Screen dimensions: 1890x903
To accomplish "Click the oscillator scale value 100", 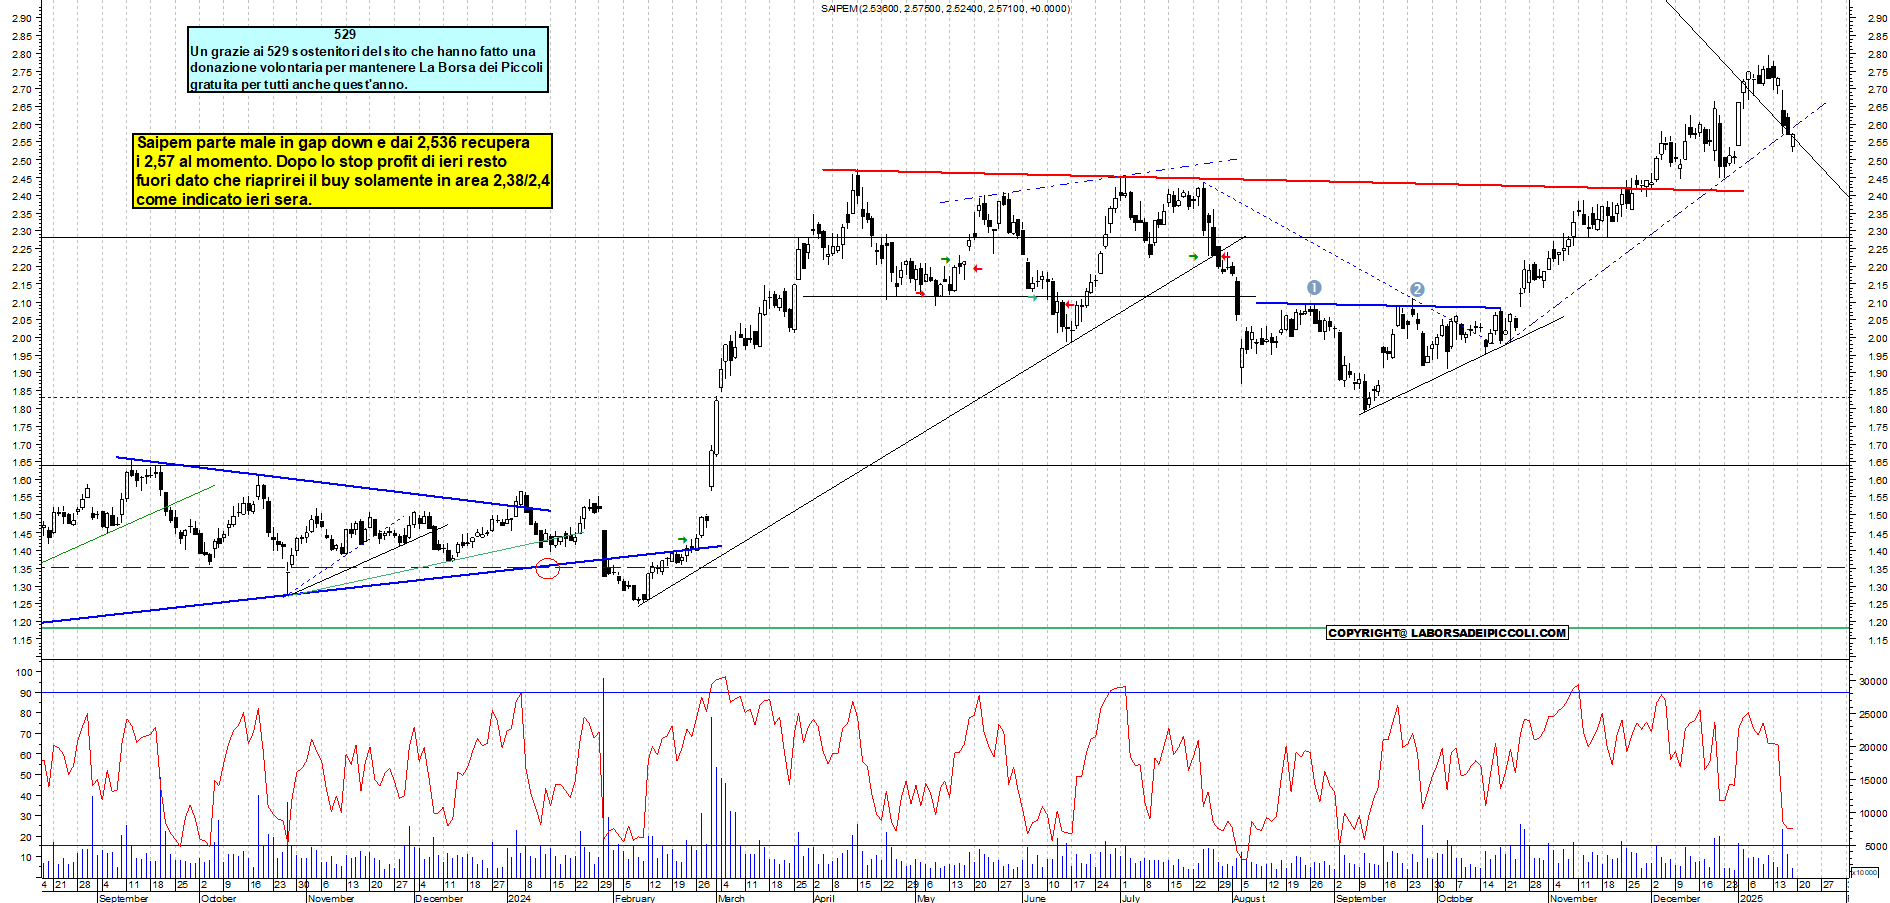I will click(25, 672).
